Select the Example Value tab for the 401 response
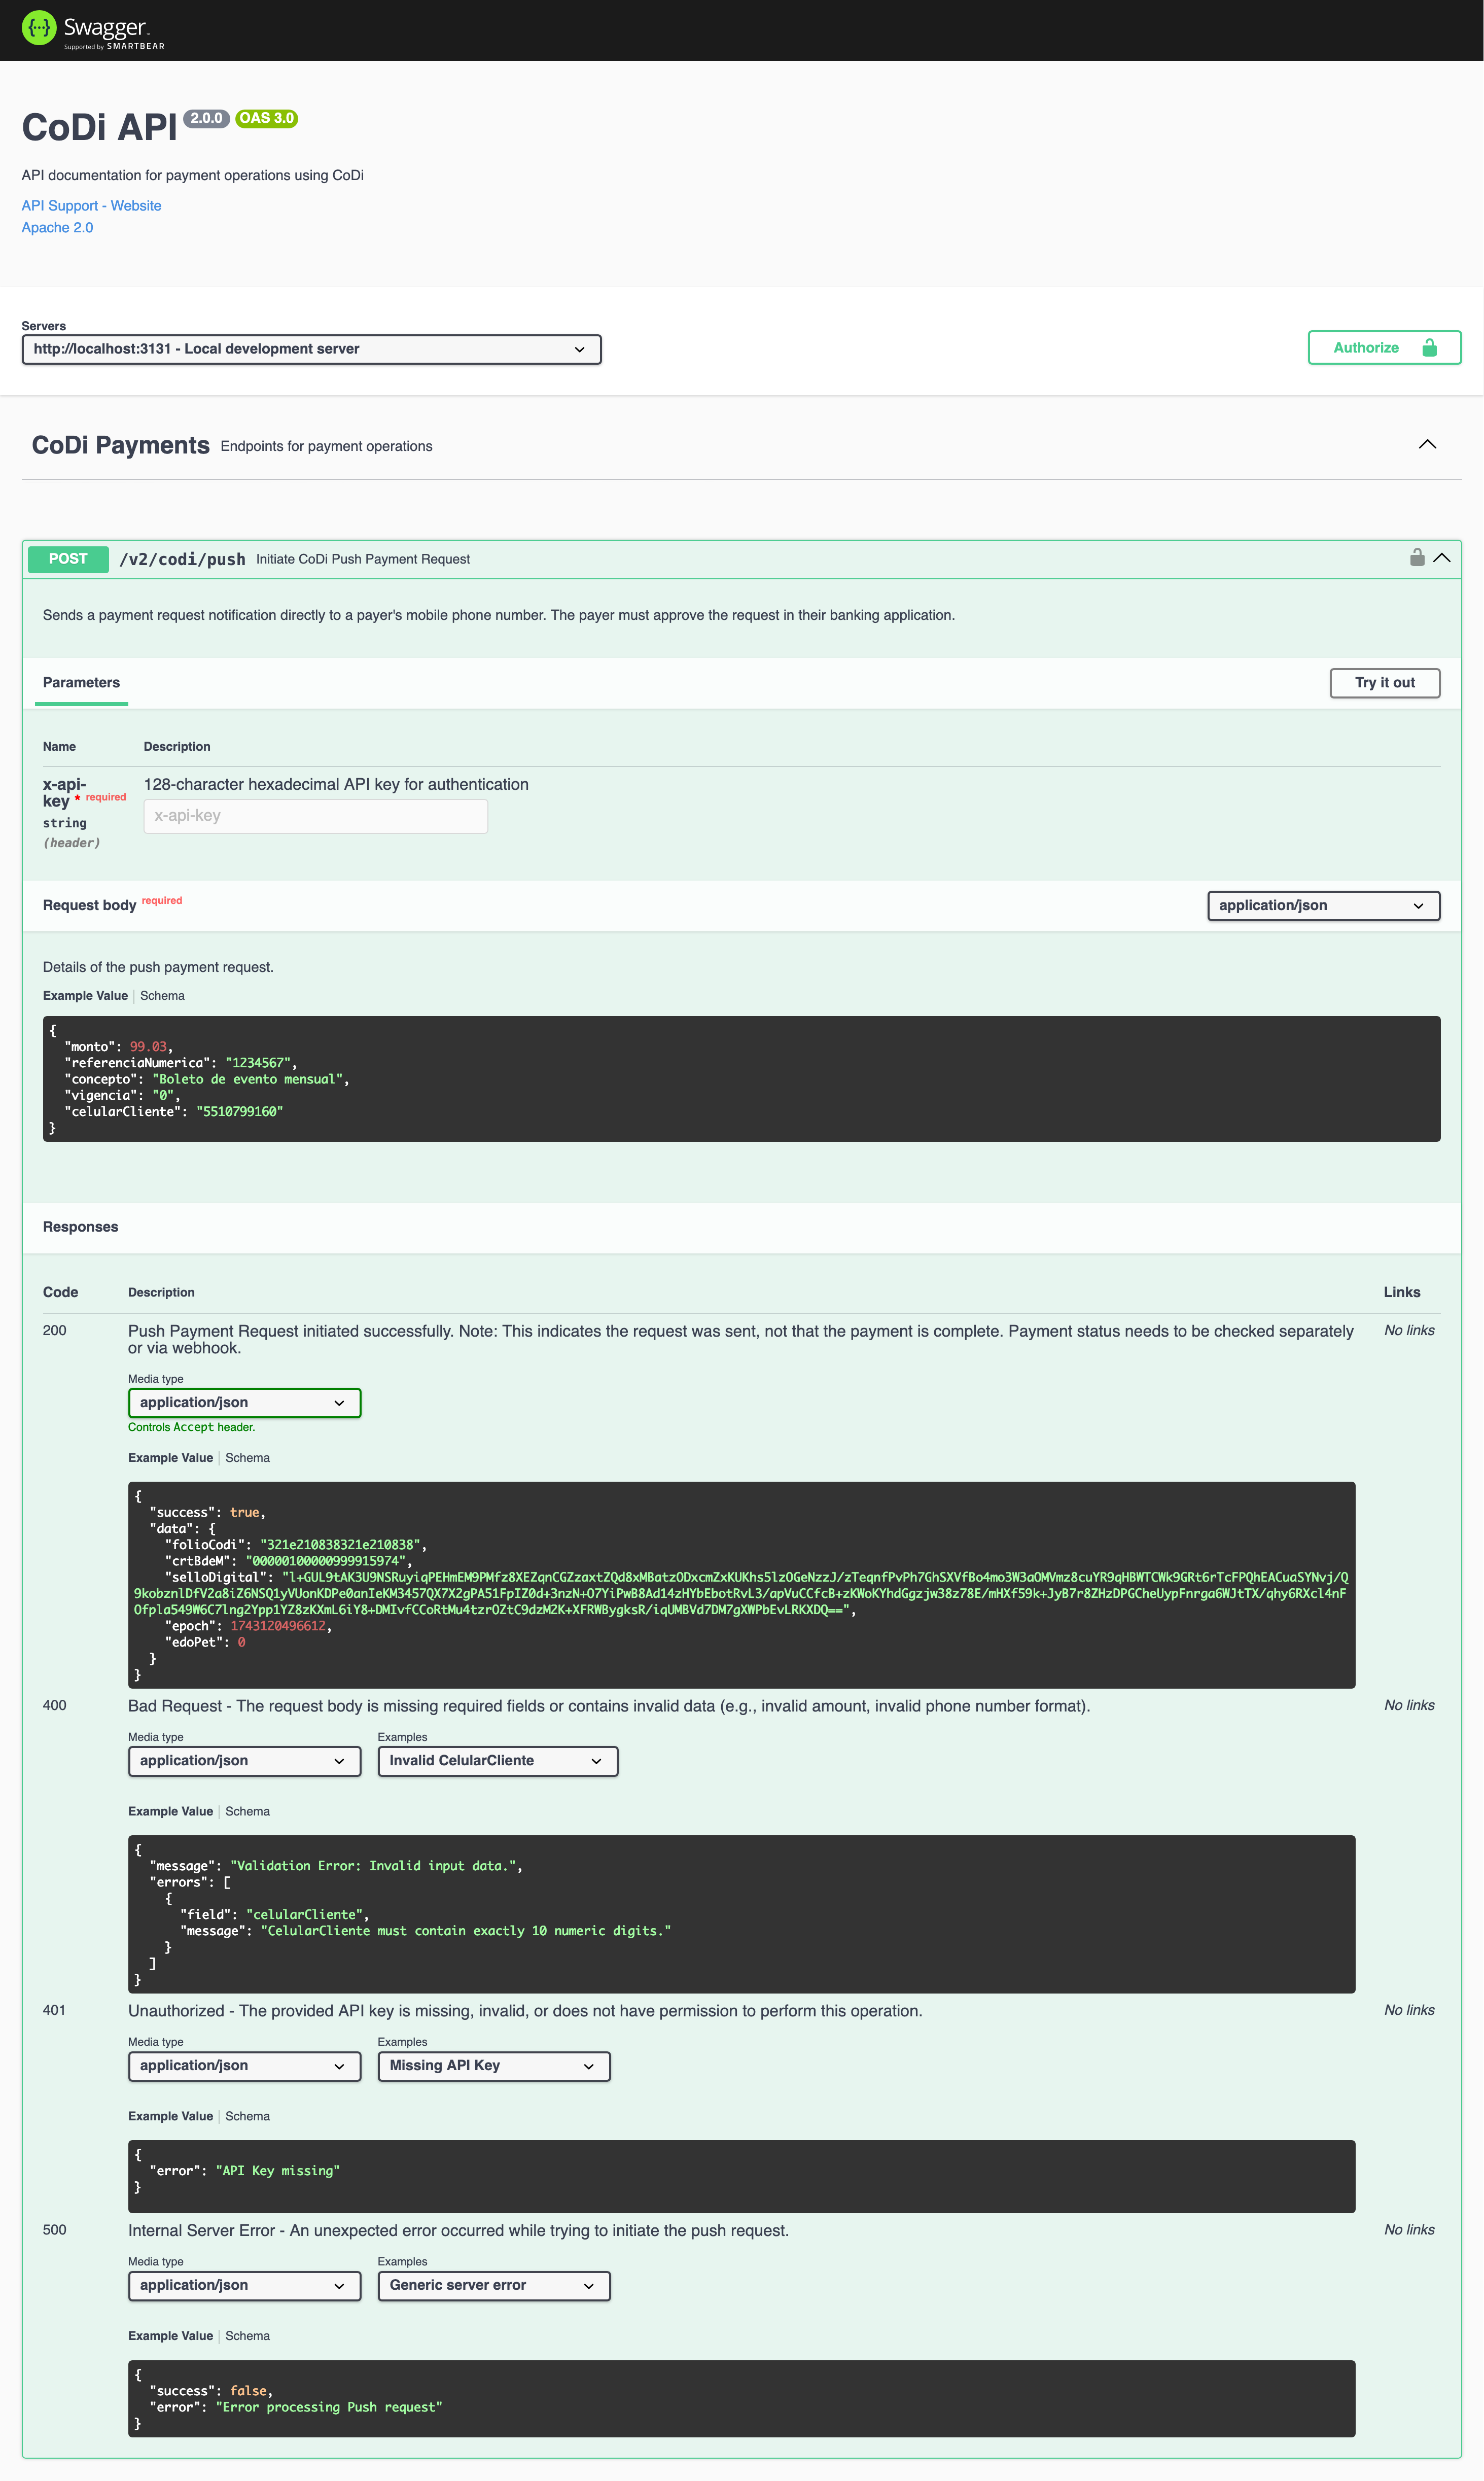 click(x=170, y=2116)
